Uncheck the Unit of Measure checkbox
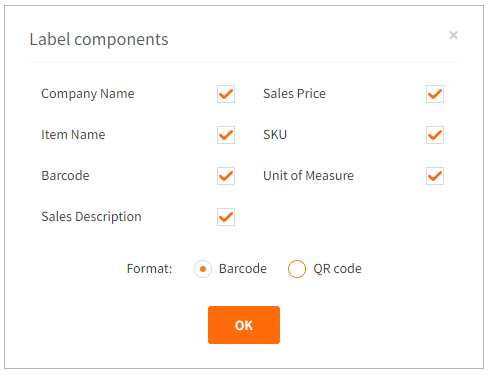Image resolution: width=488 pixels, height=375 pixels. [x=435, y=176]
